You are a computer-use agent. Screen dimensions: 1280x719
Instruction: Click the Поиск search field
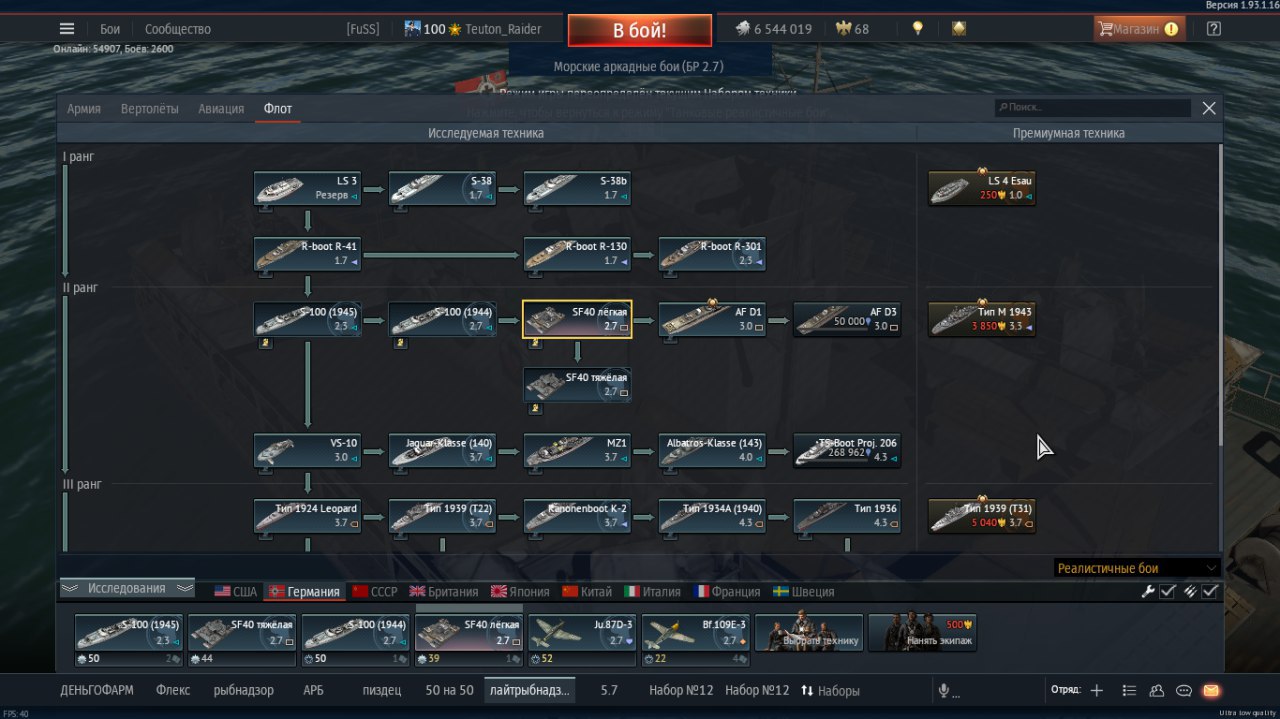[1092, 108]
